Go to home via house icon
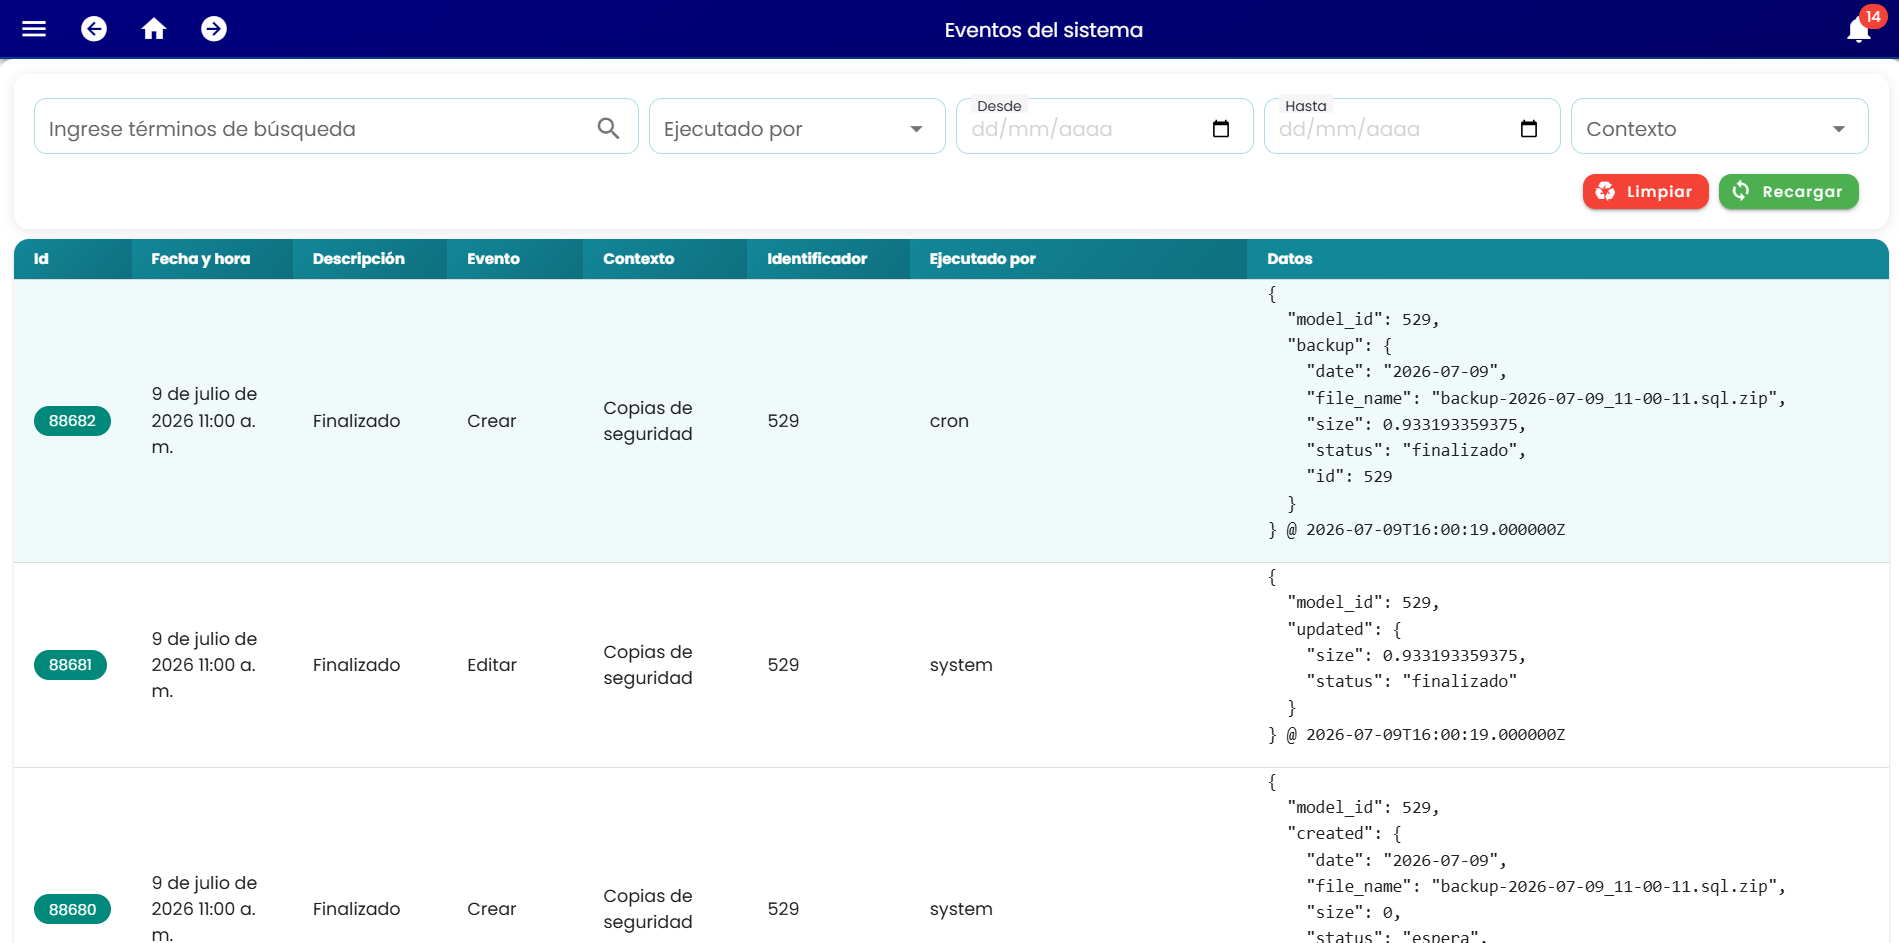The width and height of the screenshot is (1899, 943). pyautogui.click(x=154, y=29)
